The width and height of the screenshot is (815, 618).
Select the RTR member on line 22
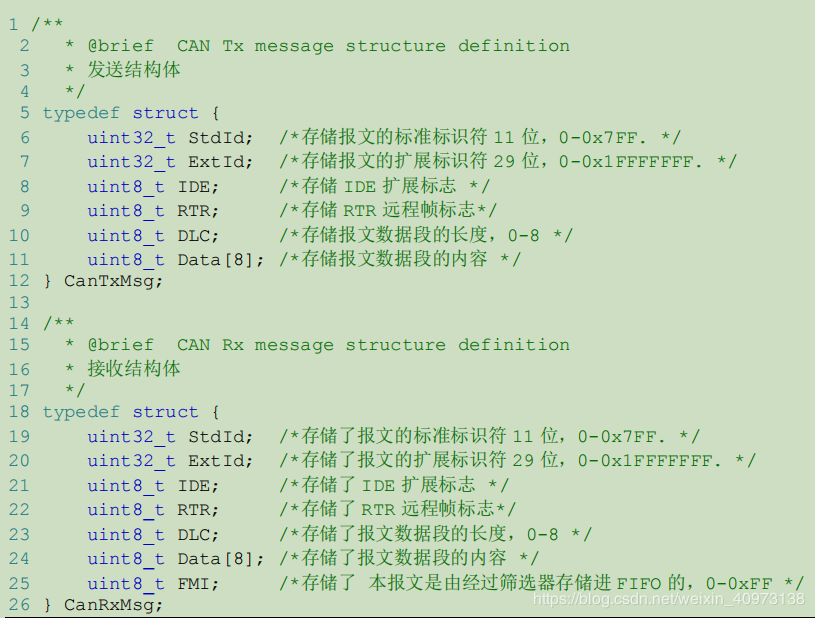click(x=198, y=510)
